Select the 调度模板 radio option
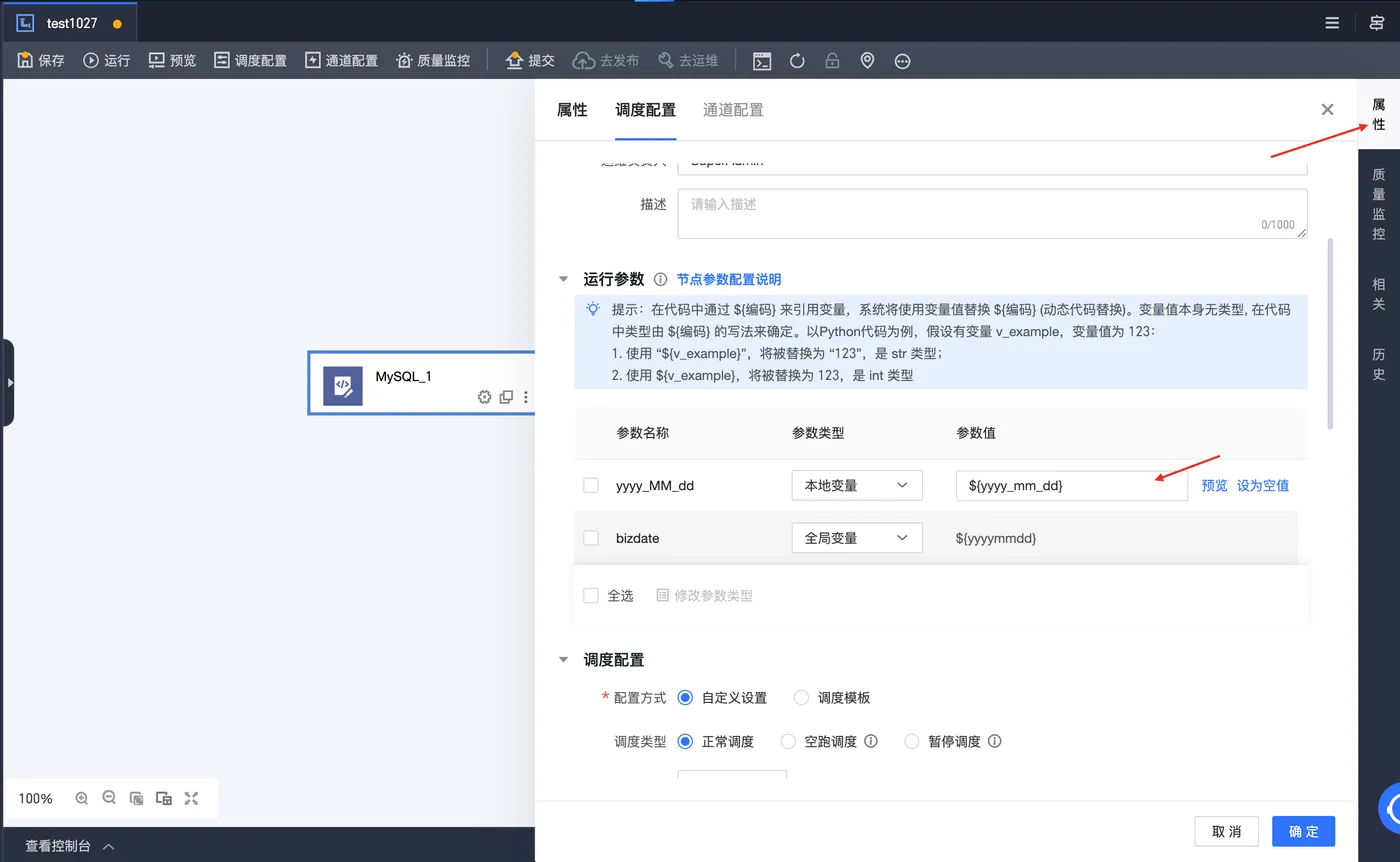This screenshot has width=1400, height=862. tap(801, 697)
